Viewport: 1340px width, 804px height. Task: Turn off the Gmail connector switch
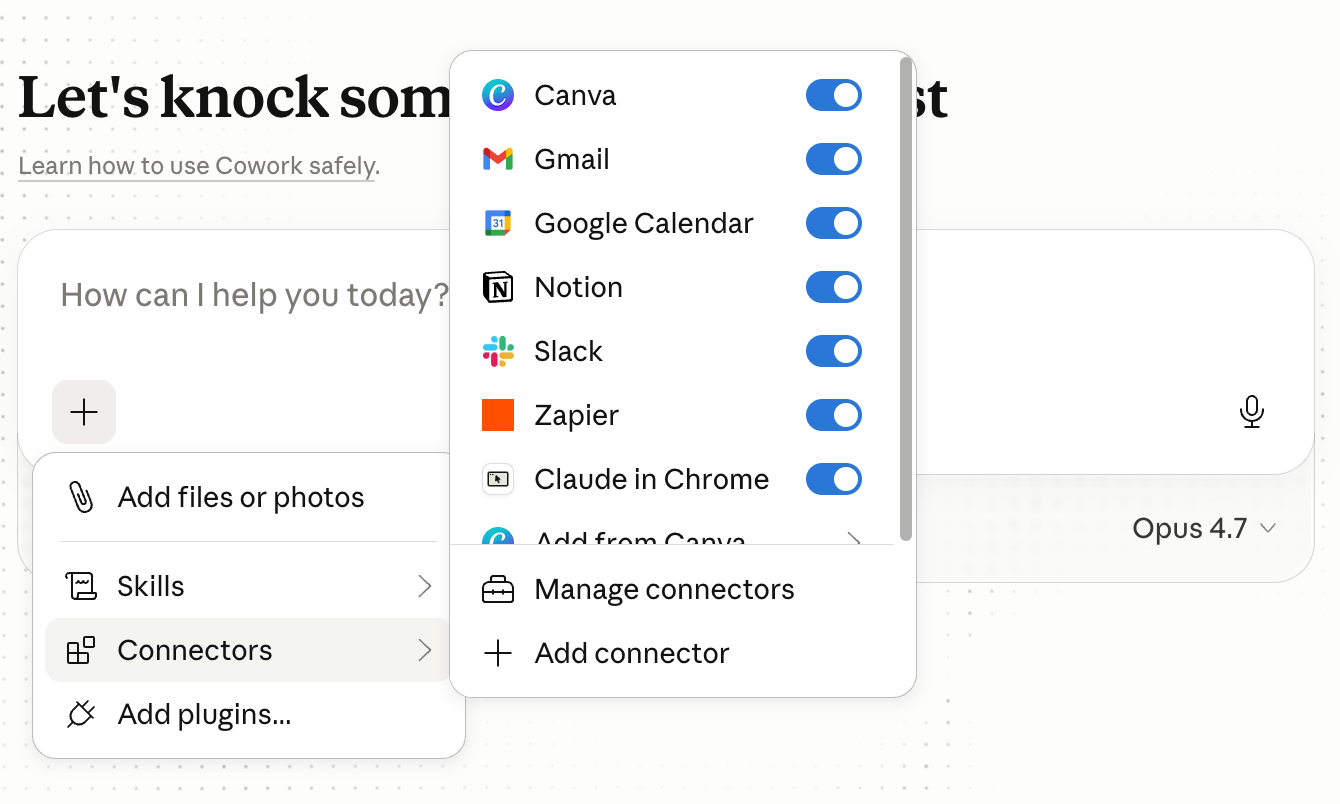(833, 159)
